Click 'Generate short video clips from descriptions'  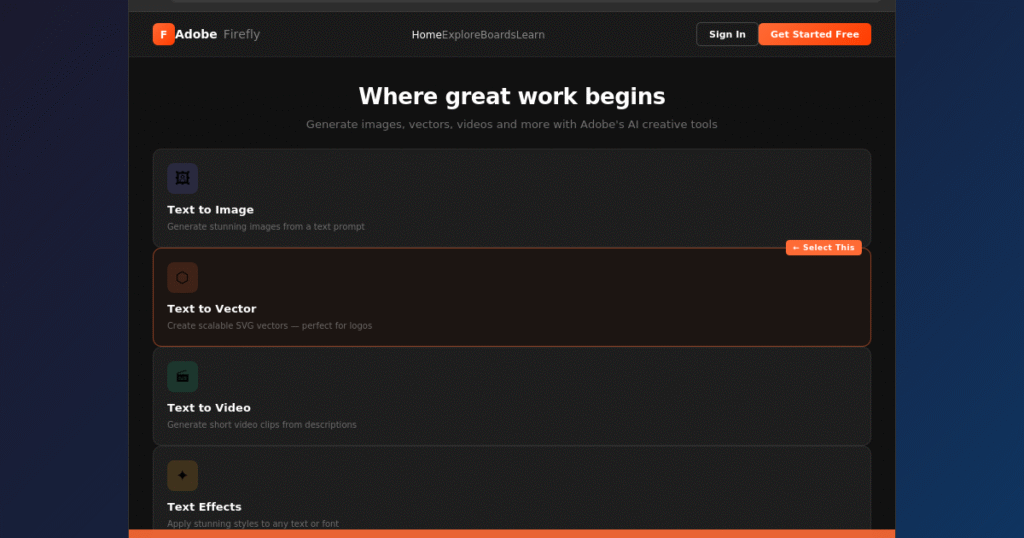(x=262, y=424)
